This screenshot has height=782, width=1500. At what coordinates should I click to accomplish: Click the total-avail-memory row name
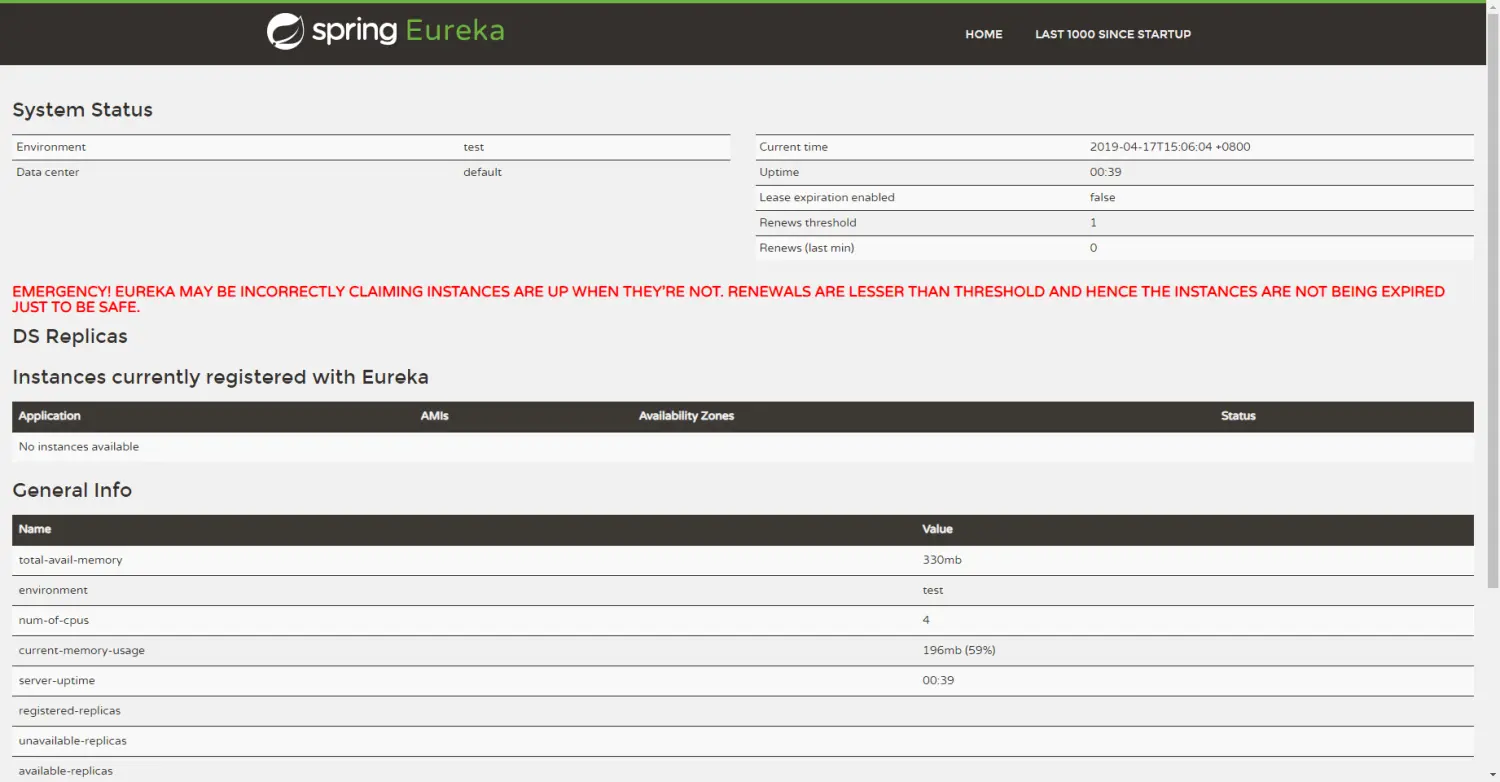click(x=70, y=560)
